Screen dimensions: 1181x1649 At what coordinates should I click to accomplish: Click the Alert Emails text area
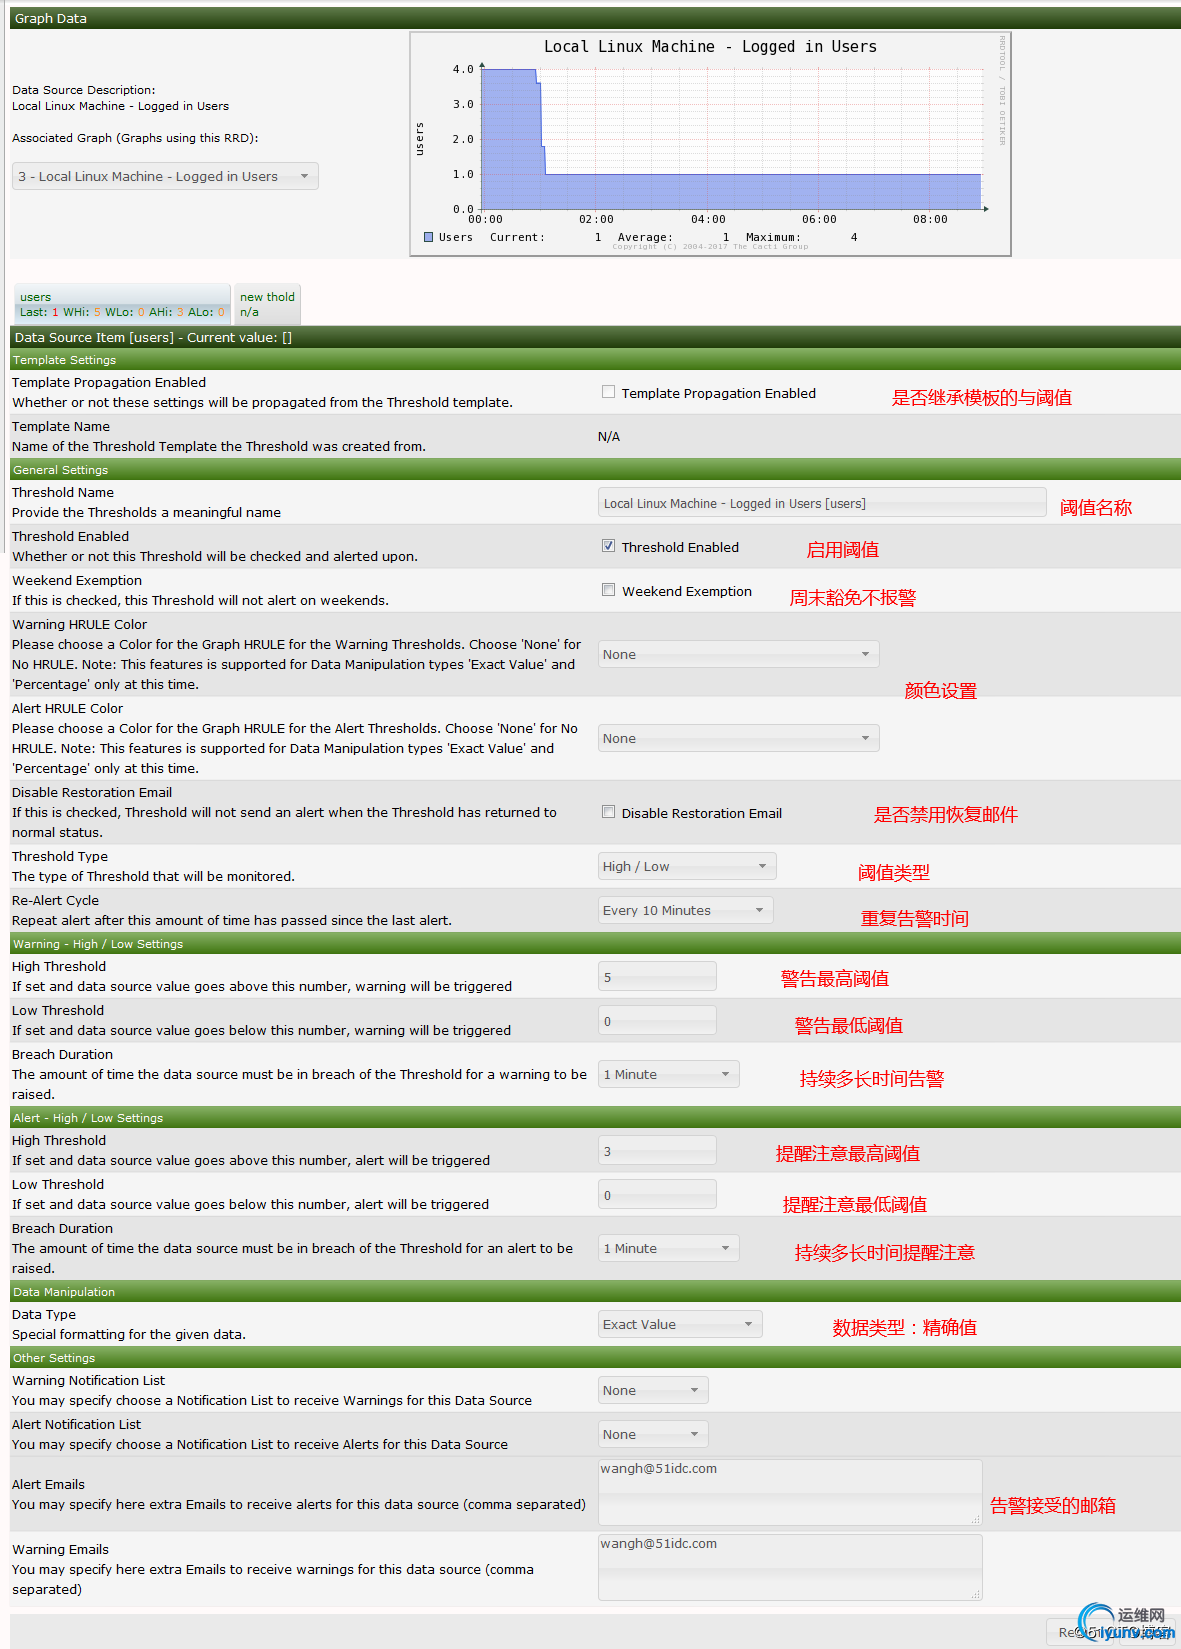coord(790,1492)
